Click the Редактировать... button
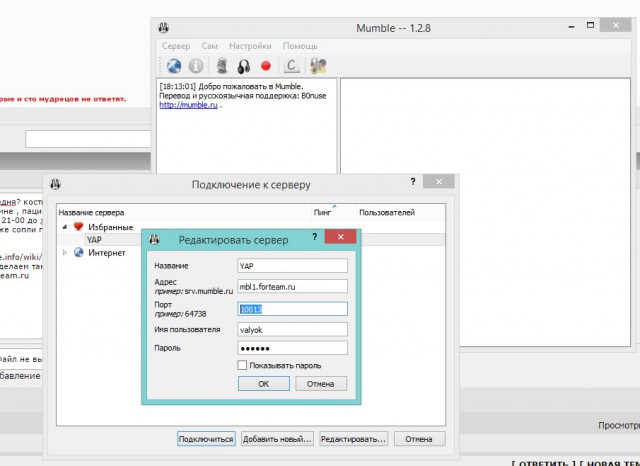The width and height of the screenshot is (640, 466). pyautogui.click(x=353, y=439)
